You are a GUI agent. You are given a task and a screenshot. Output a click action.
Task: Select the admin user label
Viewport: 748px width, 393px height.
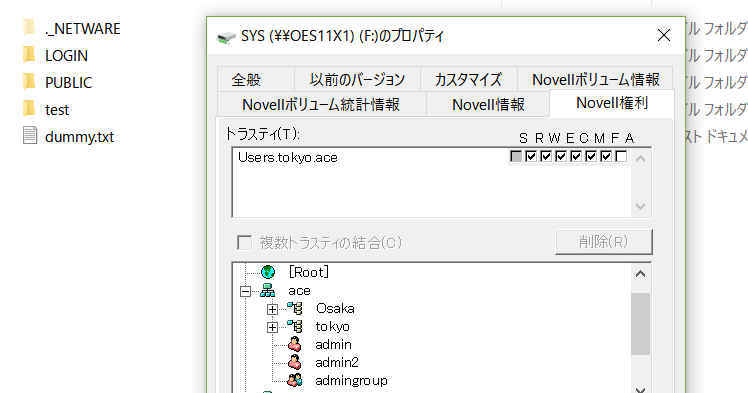(x=333, y=344)
